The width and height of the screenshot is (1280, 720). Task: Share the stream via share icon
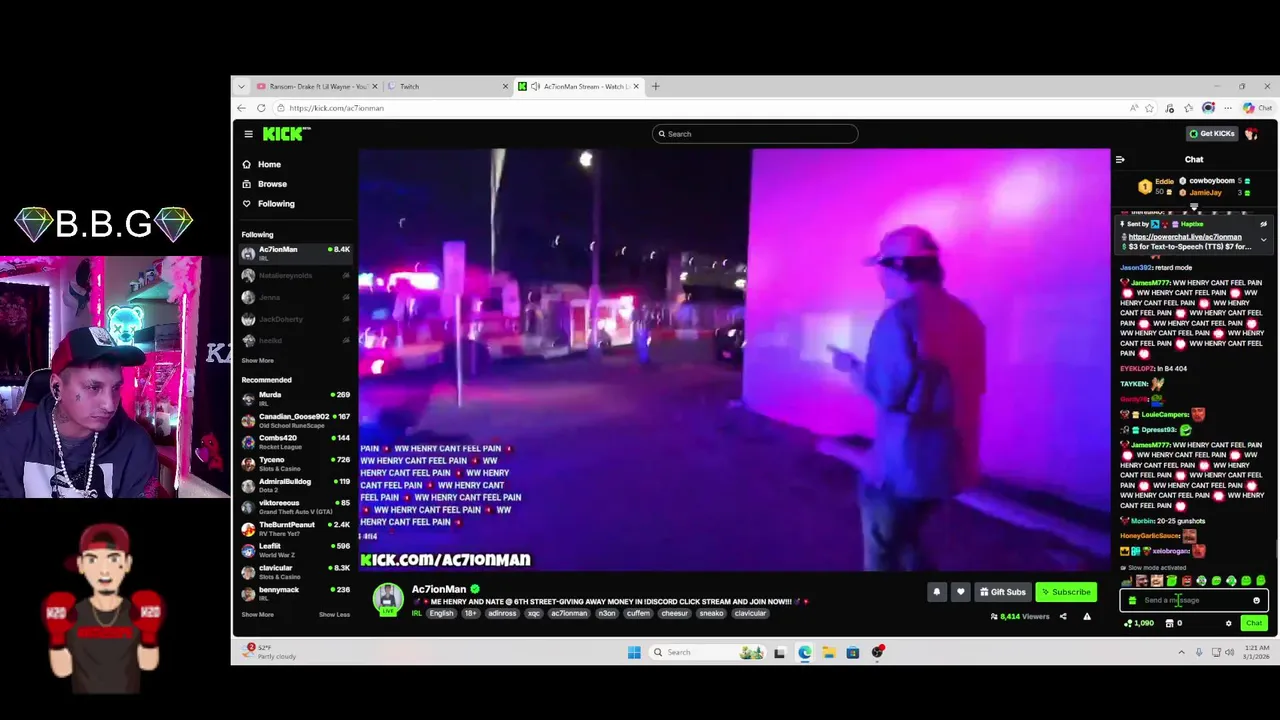click(1063, 617)
